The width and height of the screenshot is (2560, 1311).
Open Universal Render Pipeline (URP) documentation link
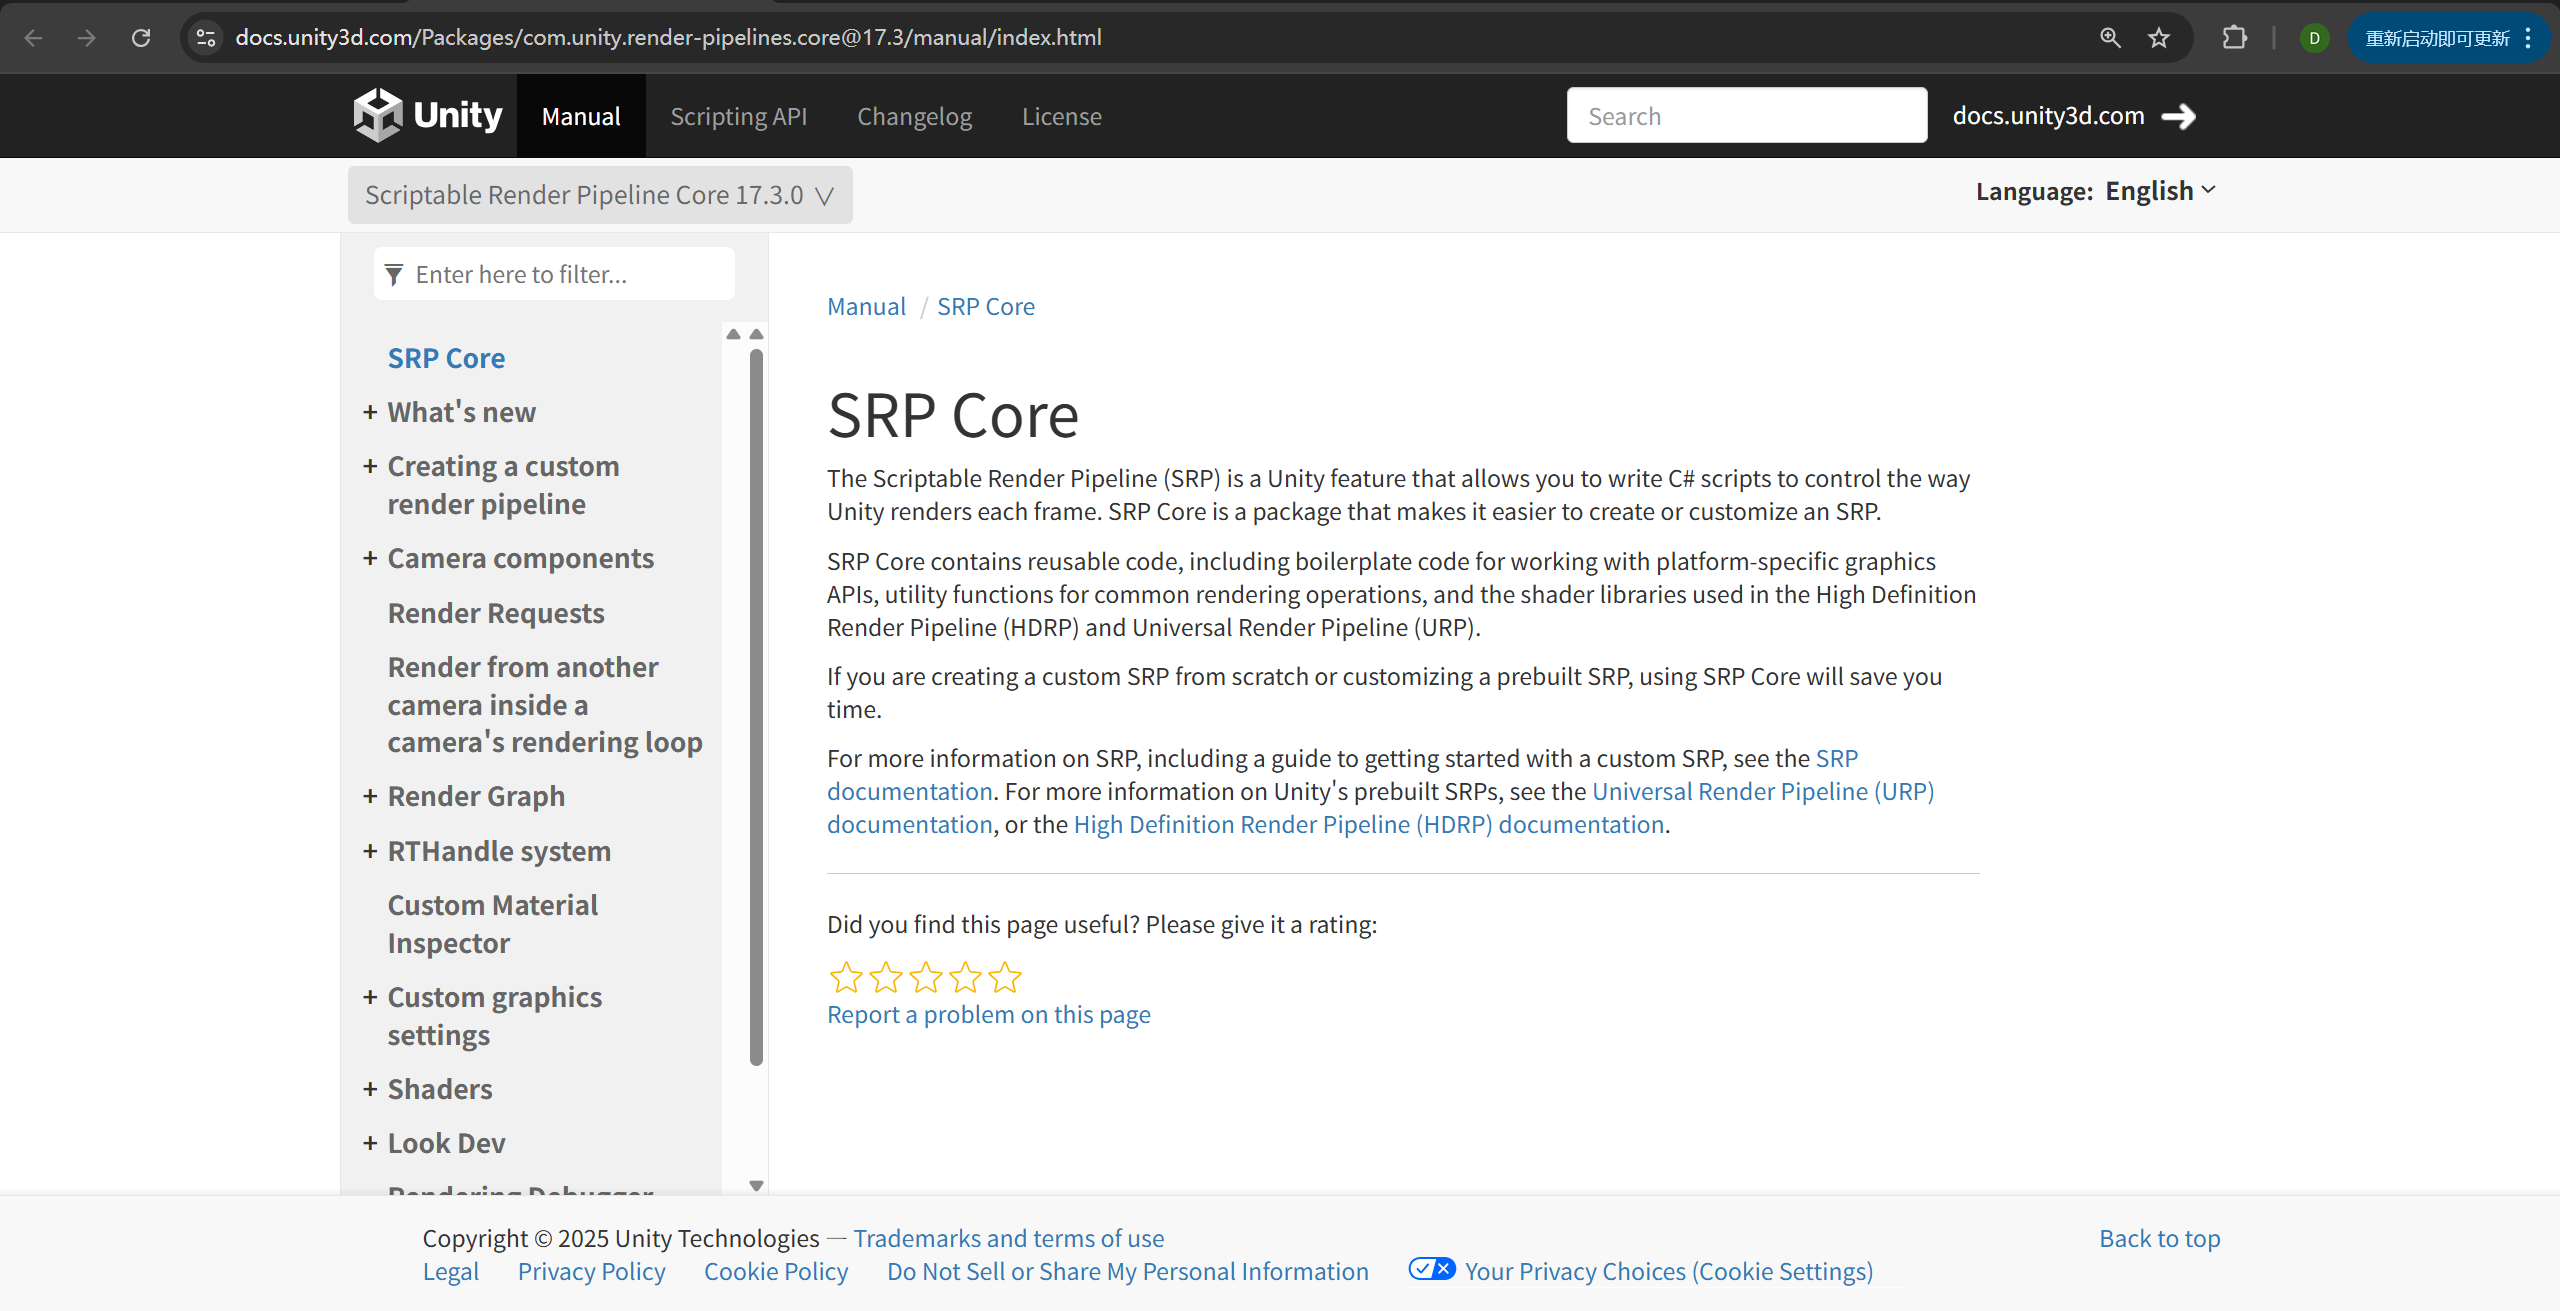(x=1763, y=791)
